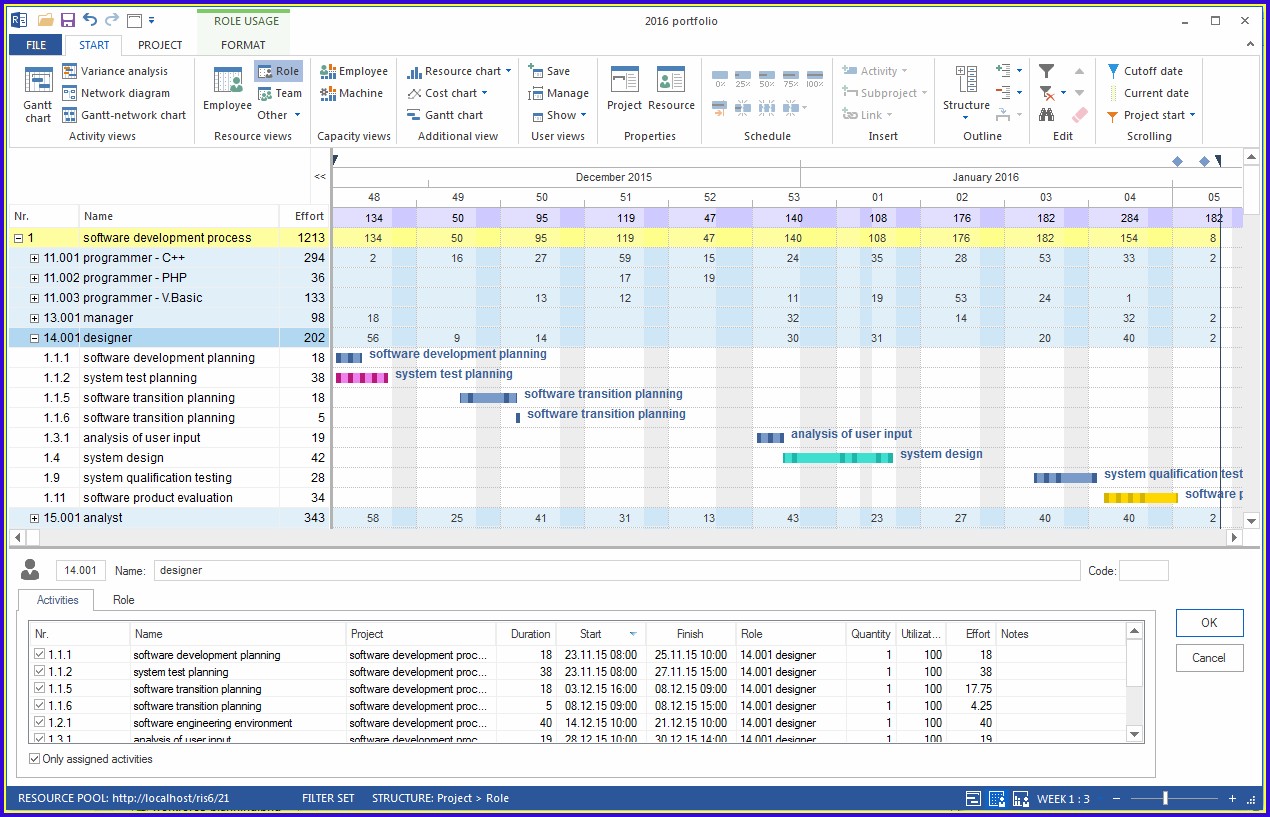
Task: Switch to Gantt-network chart view
Action: tap(124, 115)
